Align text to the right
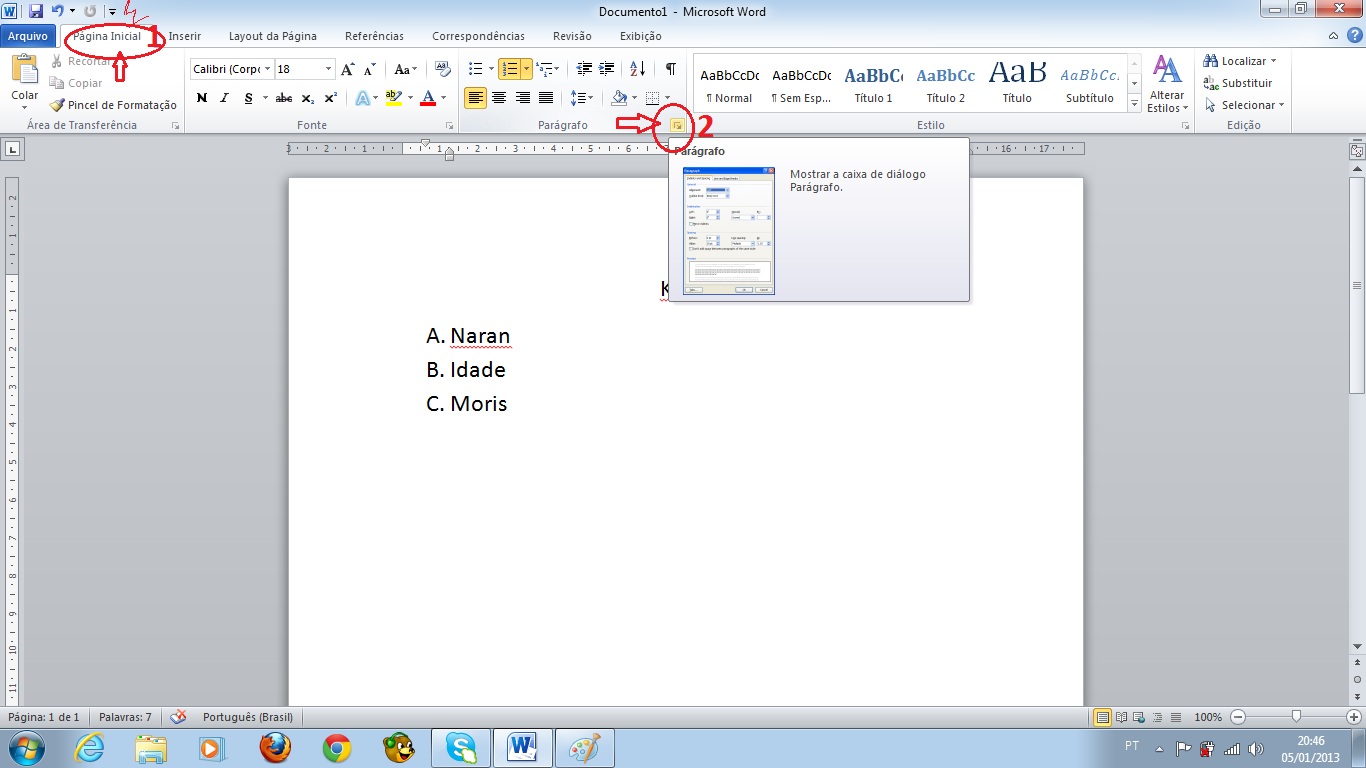Viewport: 1366px width, 768px height. [522, 98]
